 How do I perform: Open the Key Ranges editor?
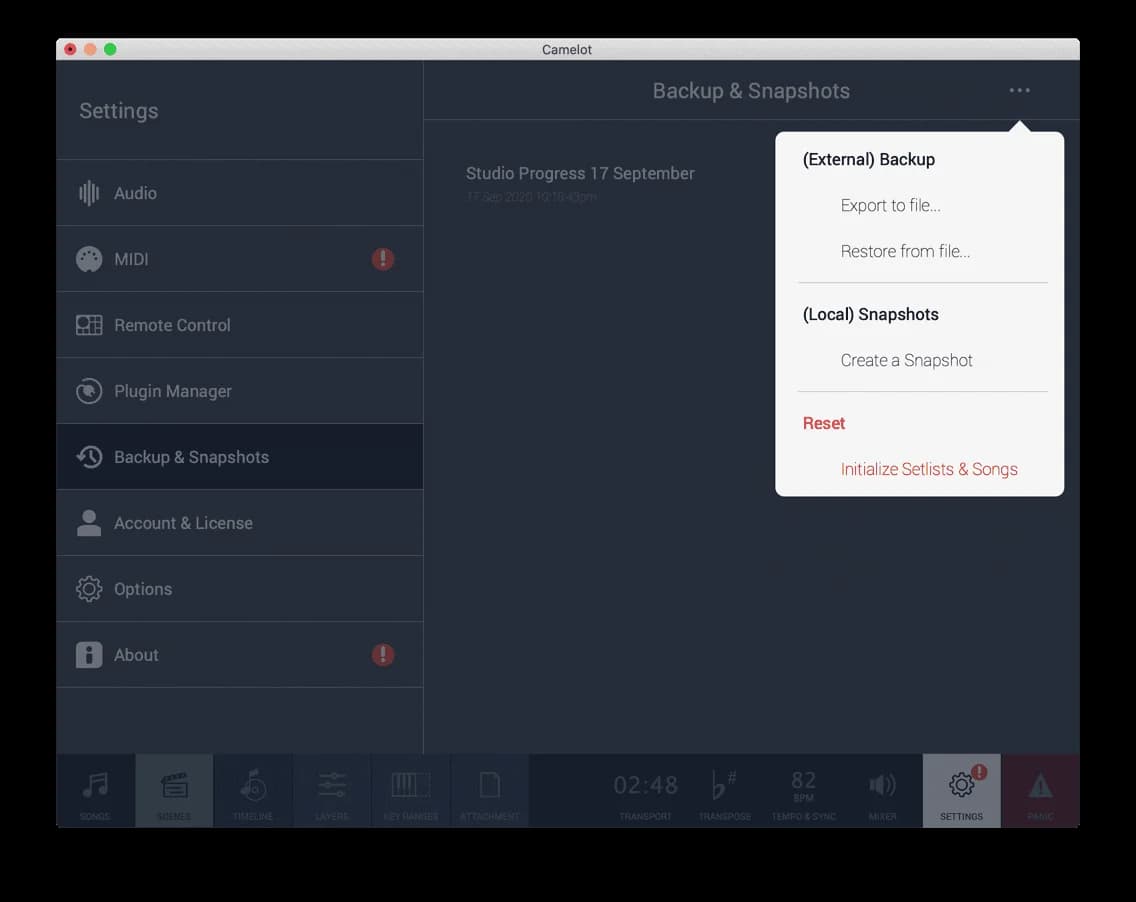(411, 790)
